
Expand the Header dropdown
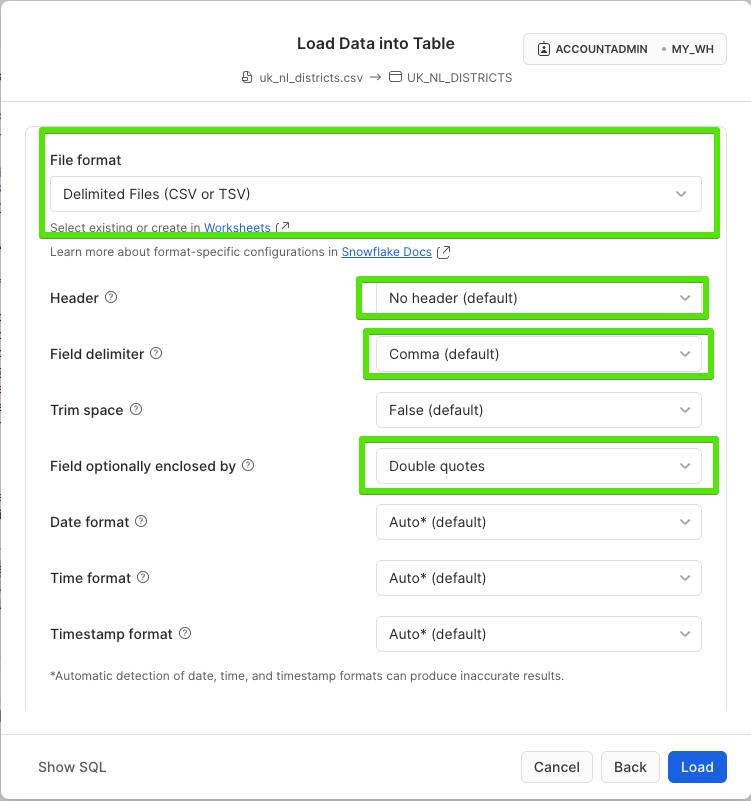coord(538,298)
